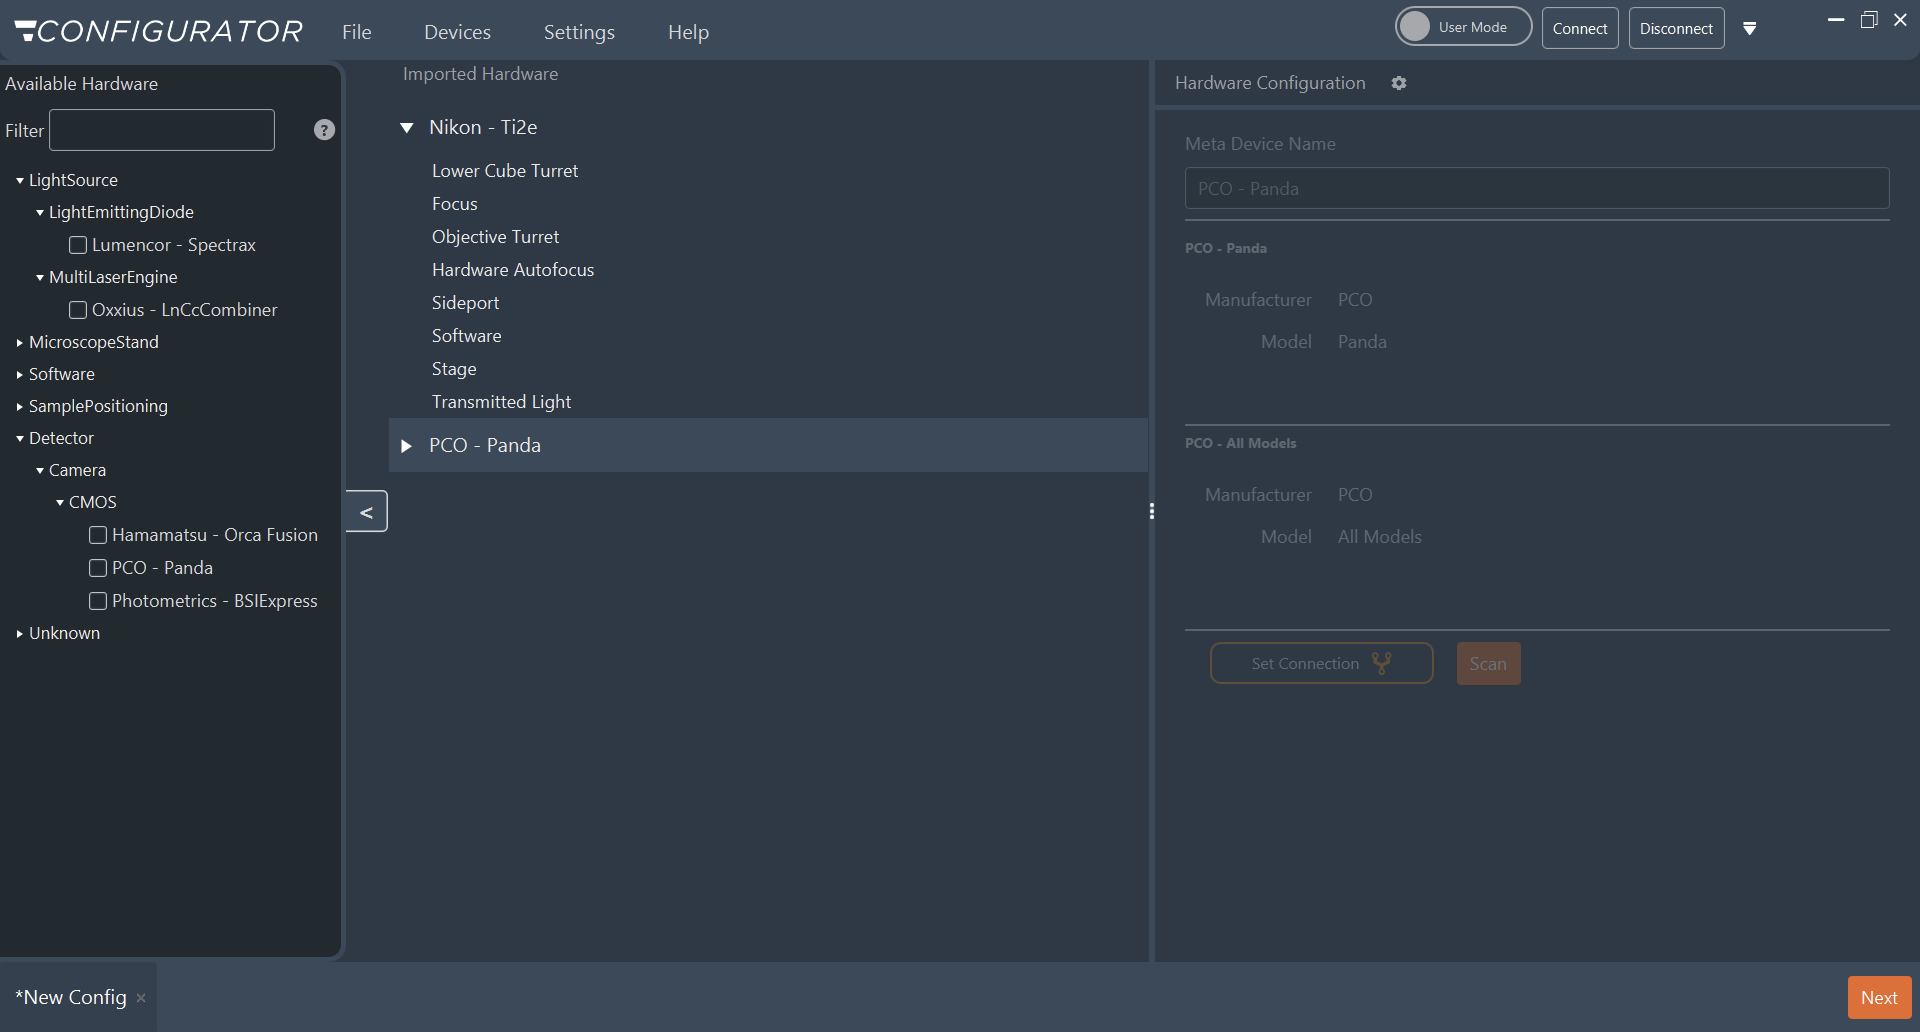Click the vertical dots panel splitter
This screenshot has height=1032, width=1920.
pyautogui.click(x=1152, y=511)
